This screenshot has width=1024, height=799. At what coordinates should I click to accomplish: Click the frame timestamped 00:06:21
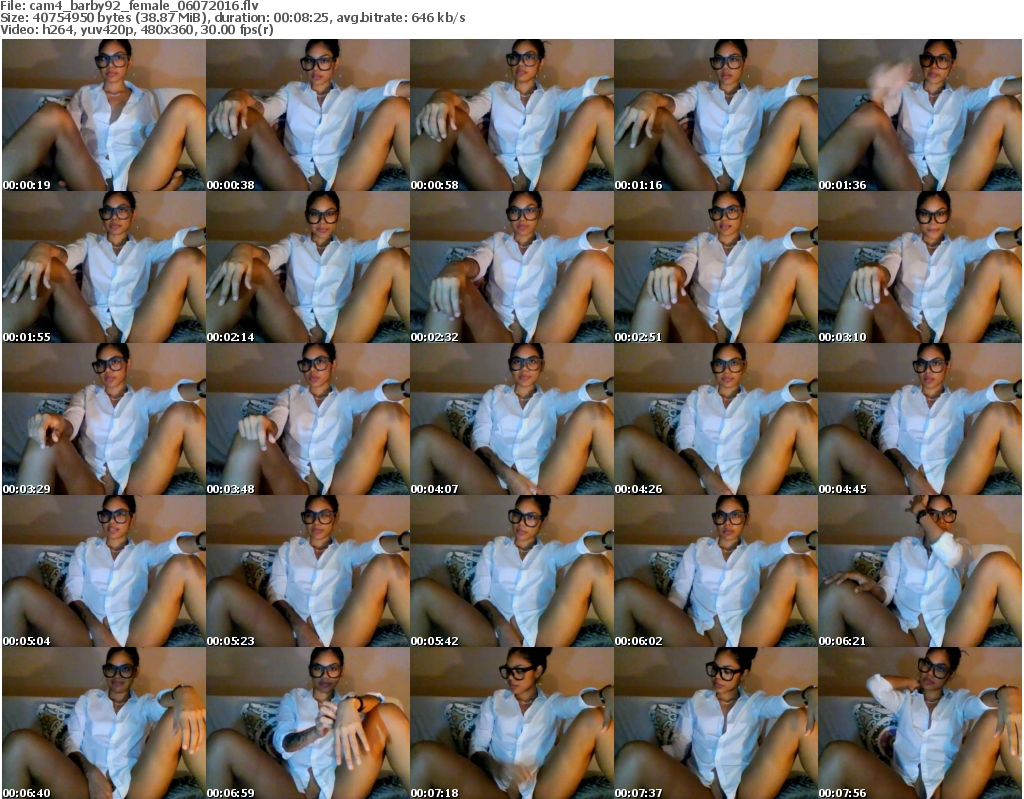click(919, 571)
